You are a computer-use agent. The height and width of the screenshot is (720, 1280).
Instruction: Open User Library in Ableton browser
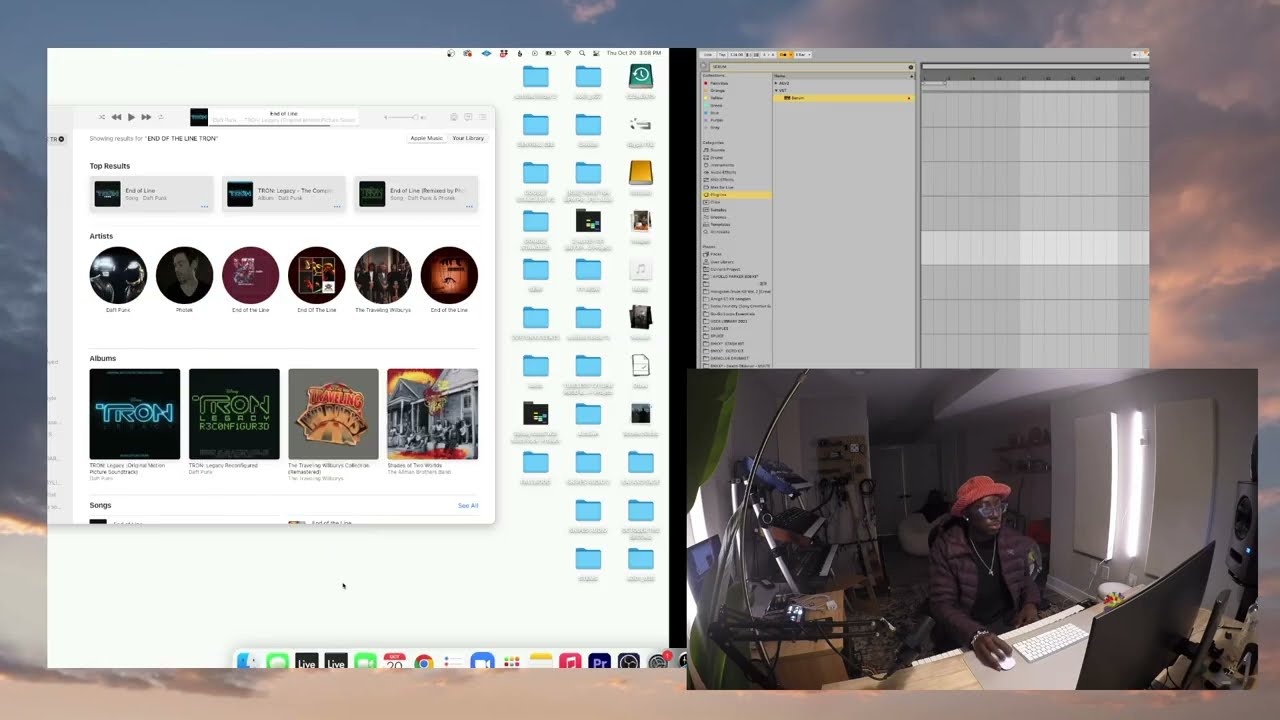(x=720, y=262)
